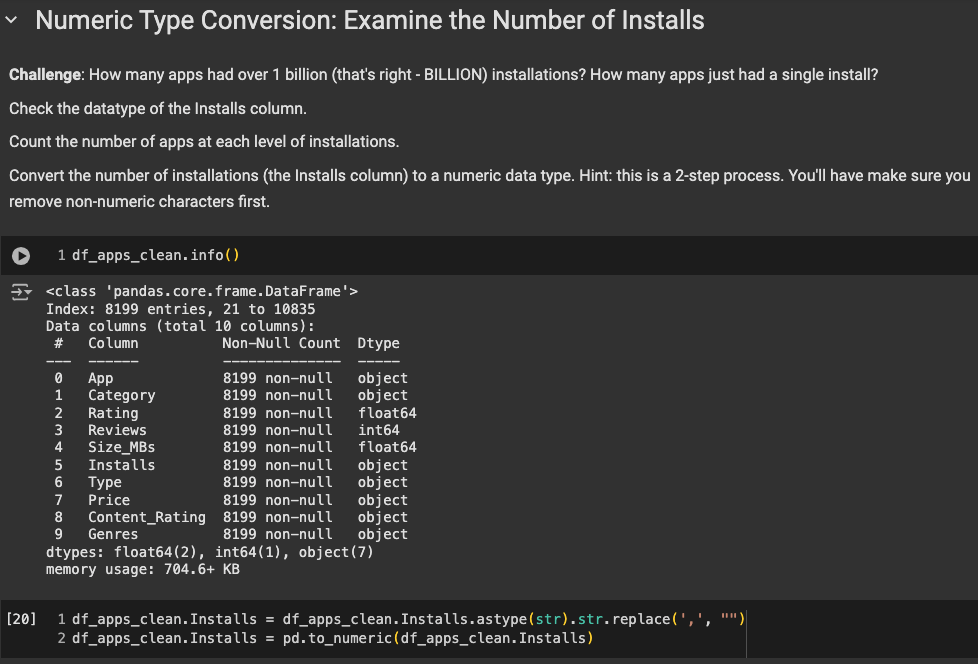
Task: Click the Dtype column header
Action: click(x=379, y=343)
